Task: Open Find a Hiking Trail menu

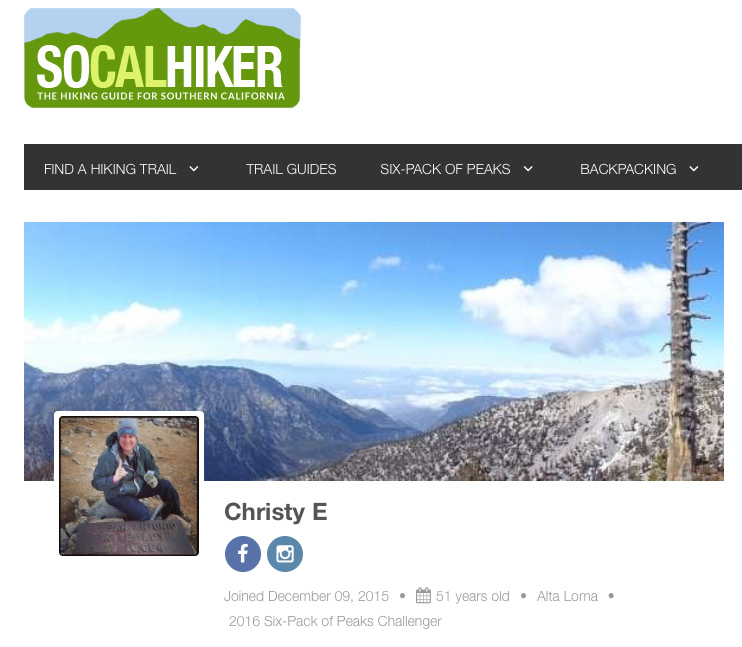Action: coord(110,169)
